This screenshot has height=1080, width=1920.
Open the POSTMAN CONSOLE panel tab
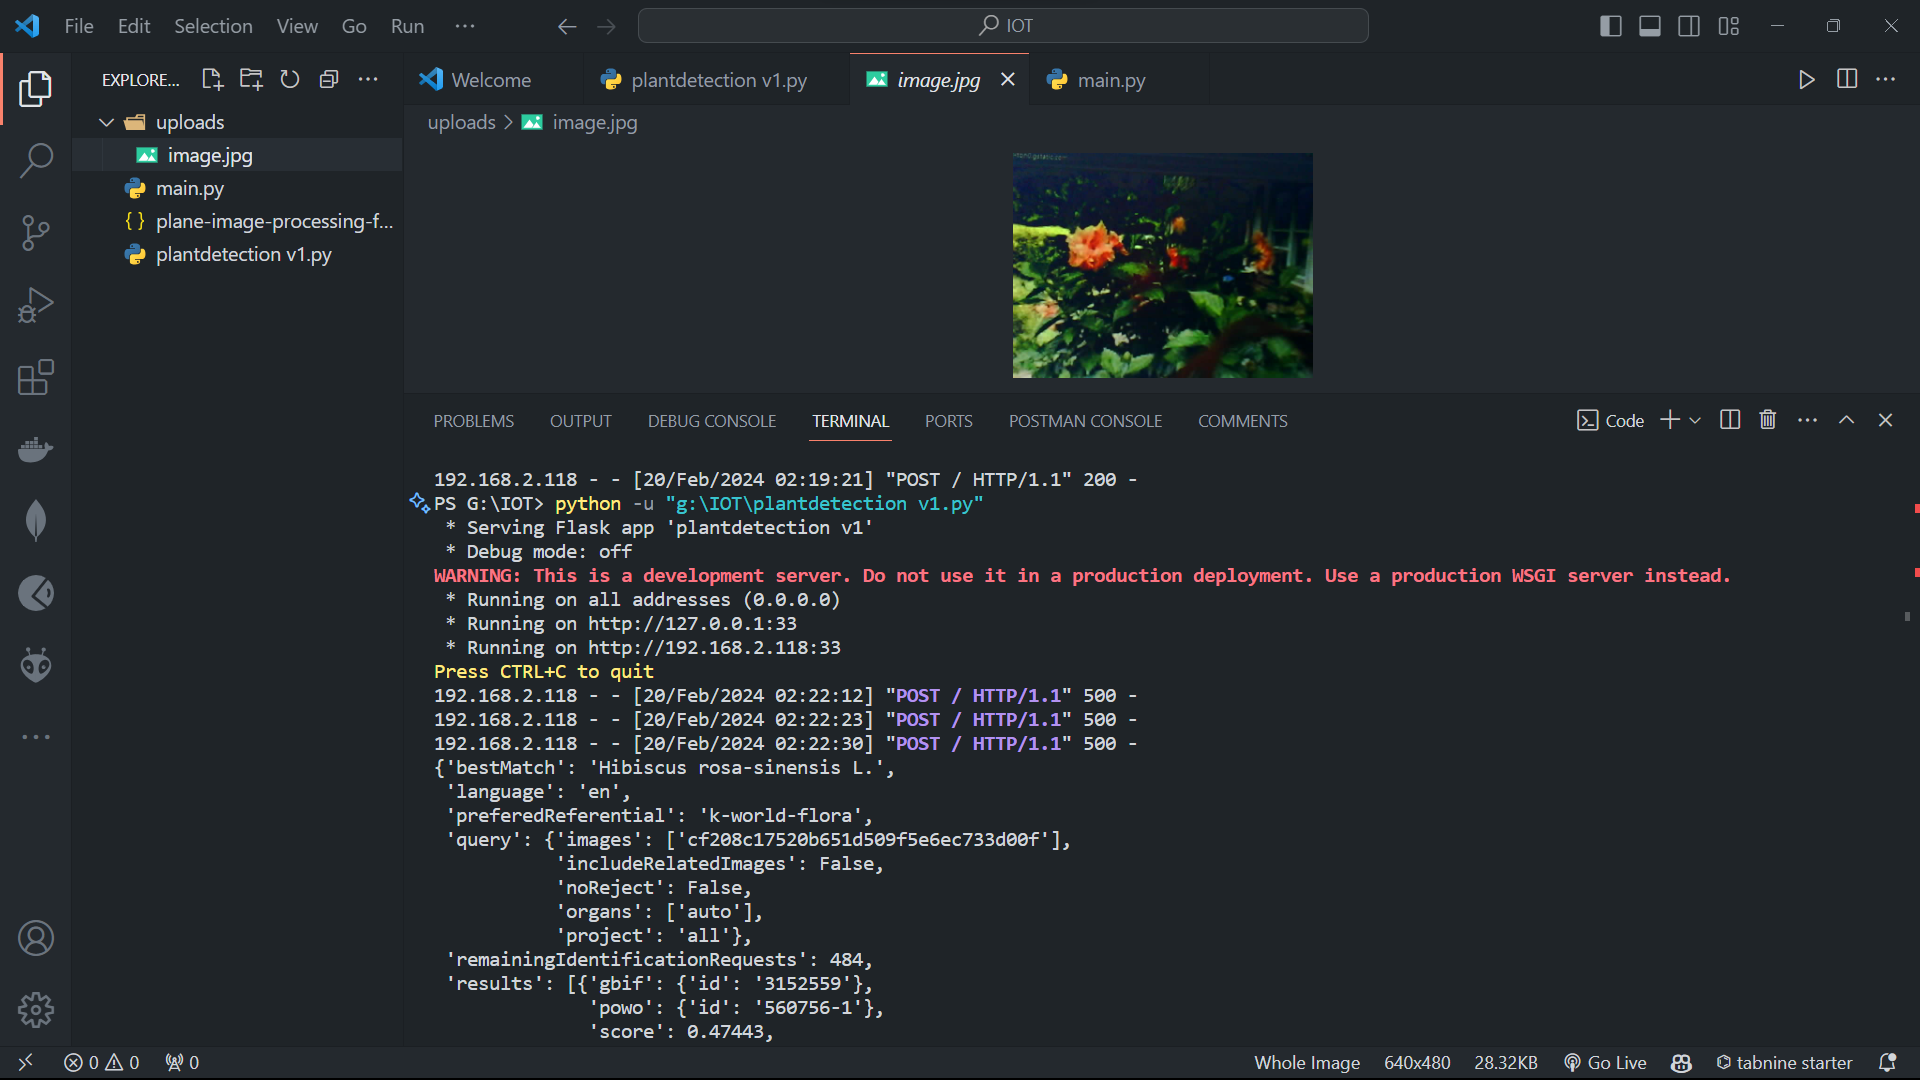1085,421
